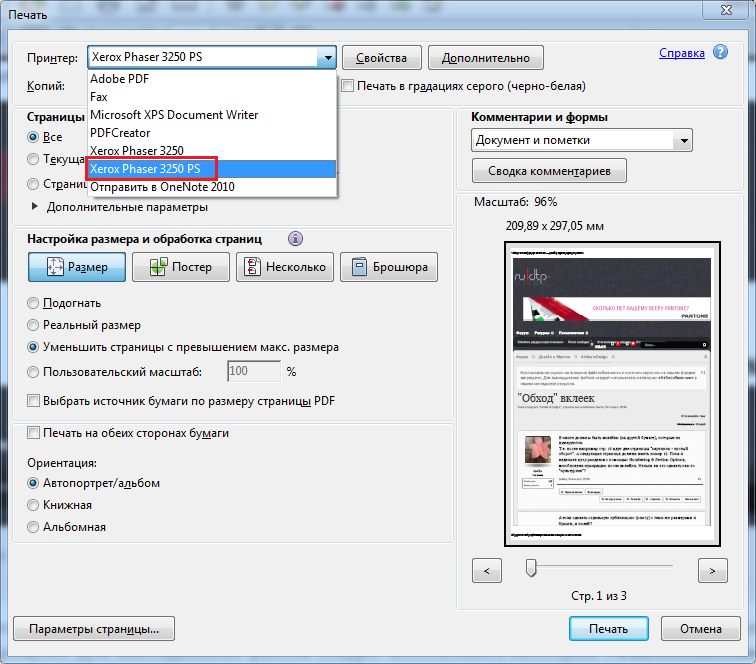This screenshot has width=756, height=664.
Task: Click the blue help question mark icon
Action: (720, 52)
